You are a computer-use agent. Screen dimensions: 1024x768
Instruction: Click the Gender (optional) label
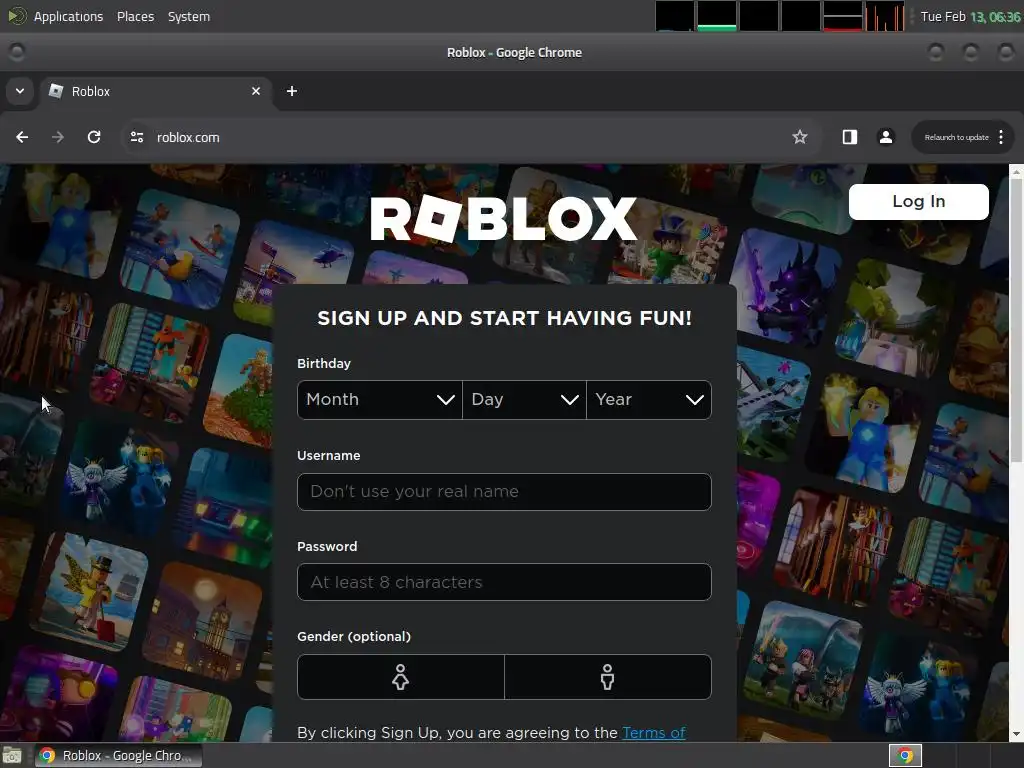(354, 636)
